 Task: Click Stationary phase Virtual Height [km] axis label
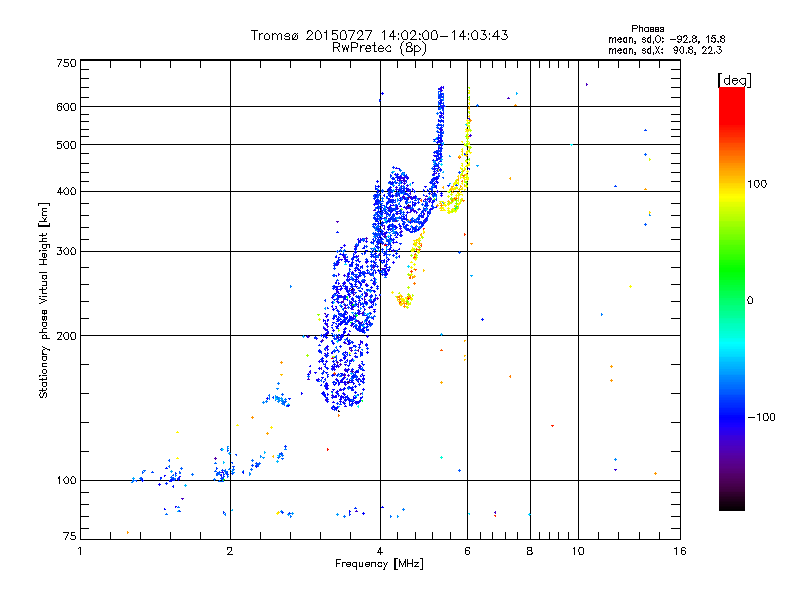pyautogui.click(x=44, y=301)
